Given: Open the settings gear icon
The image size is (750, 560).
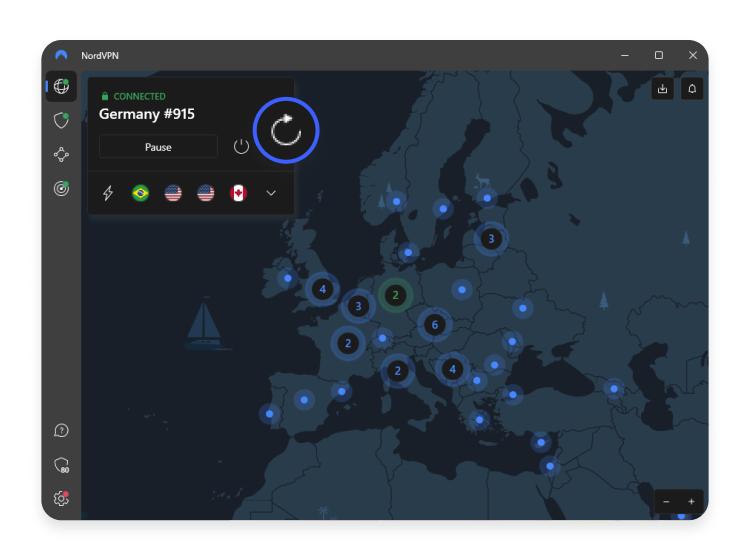Looking at the screenshot, I should [x=61, y=498].
